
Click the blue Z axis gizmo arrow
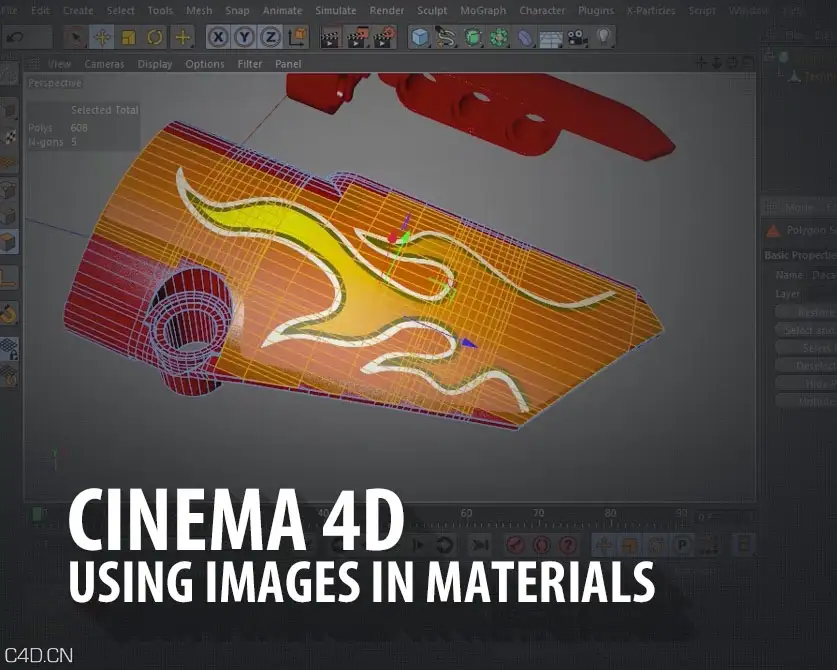pos(468,343)
